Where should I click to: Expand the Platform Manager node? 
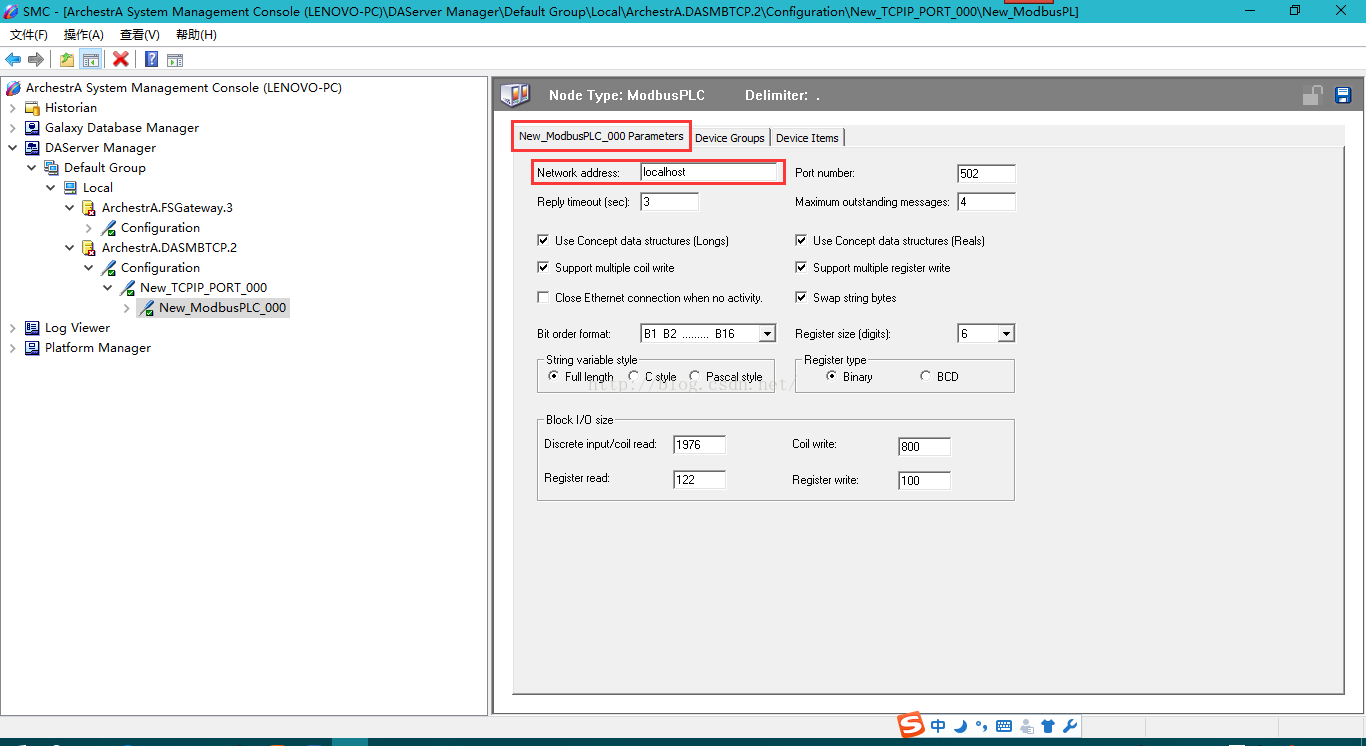coord(13,348)
